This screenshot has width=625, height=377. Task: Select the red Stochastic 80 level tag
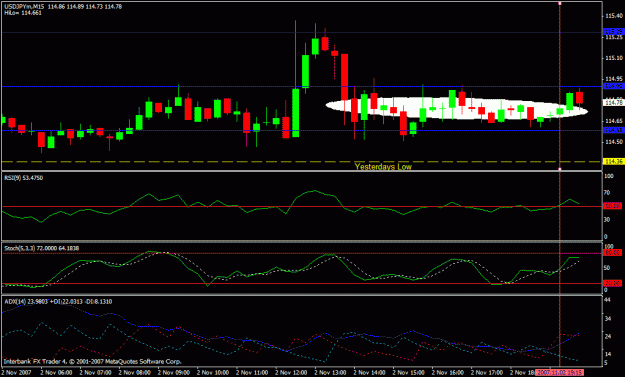pyautogui.click(x=613, y=253)
